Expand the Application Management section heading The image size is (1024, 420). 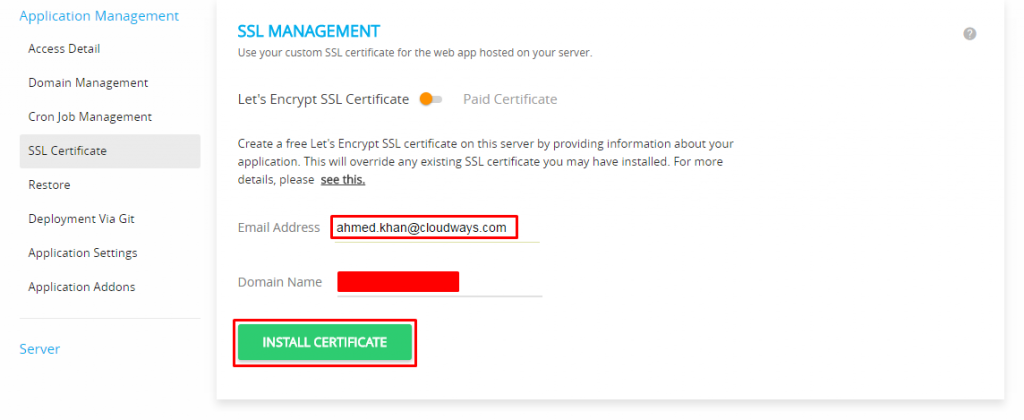pyautogui.click(x=99, y=16)
